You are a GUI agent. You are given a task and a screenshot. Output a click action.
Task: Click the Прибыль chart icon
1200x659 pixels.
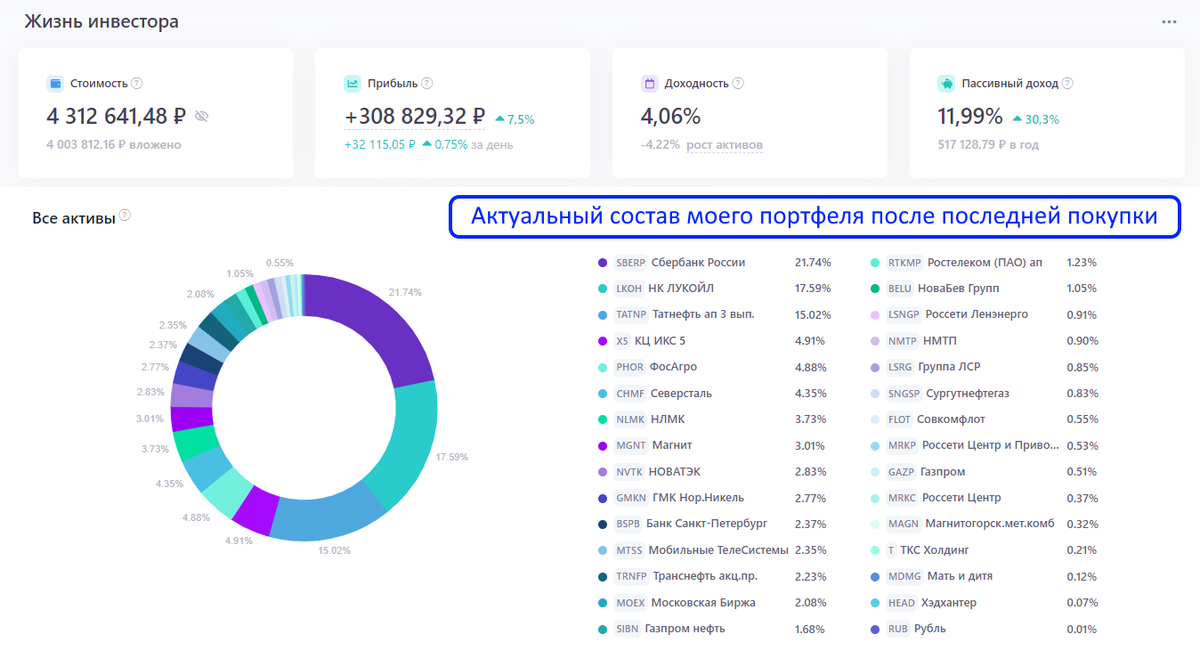point(352,84)
